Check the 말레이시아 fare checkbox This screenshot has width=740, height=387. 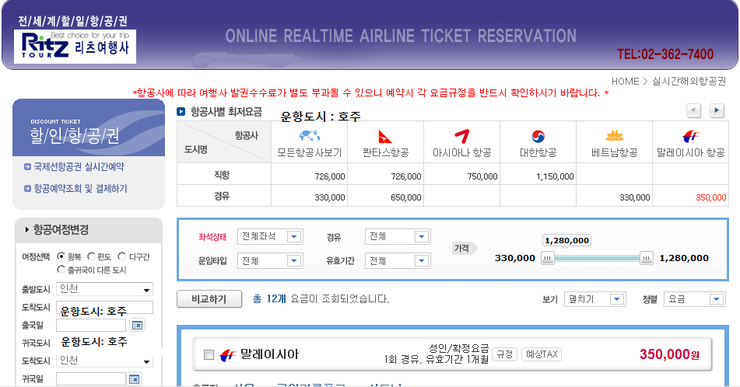click(209, 354)
